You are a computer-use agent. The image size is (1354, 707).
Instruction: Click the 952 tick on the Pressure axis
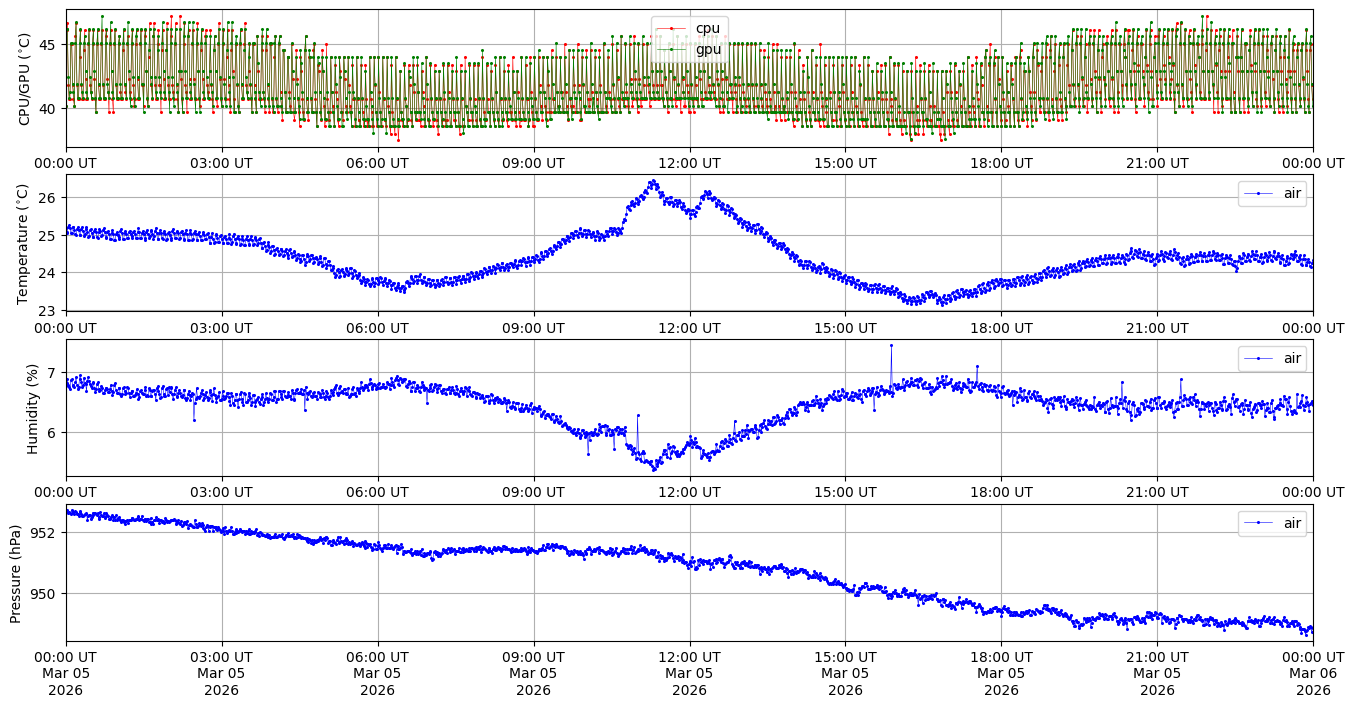[46, 533]
